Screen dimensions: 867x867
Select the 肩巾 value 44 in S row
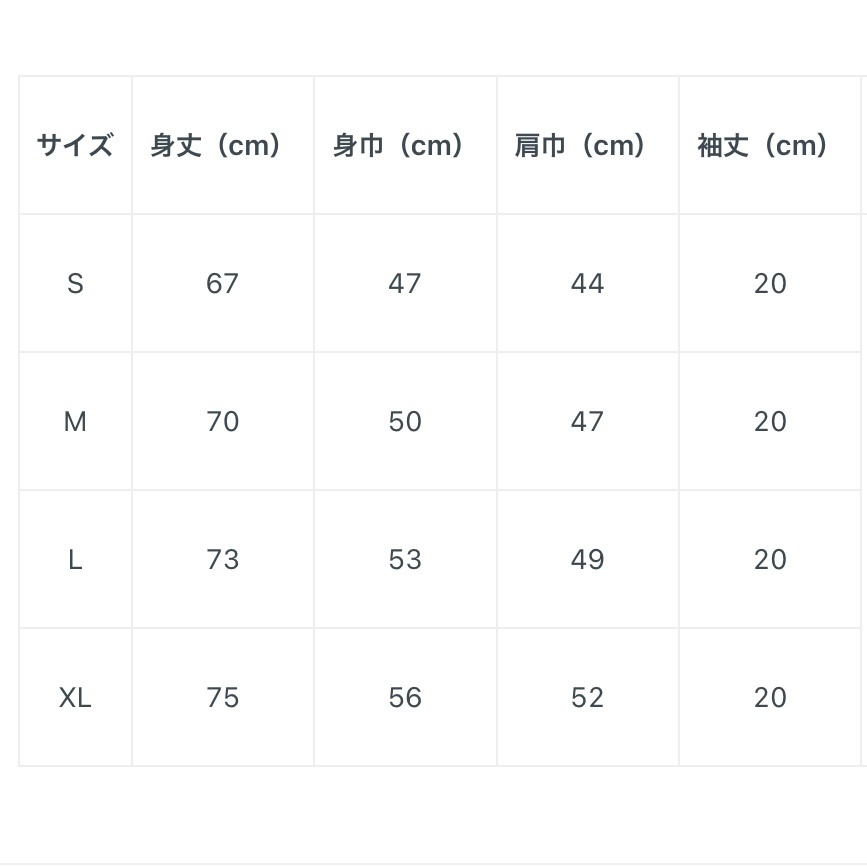point(587,284)
